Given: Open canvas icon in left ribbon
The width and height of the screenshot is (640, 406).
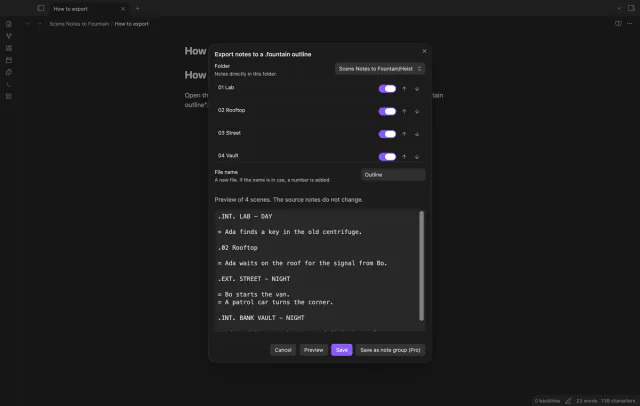Looking at the screenshot, I should tap(9, 48).
